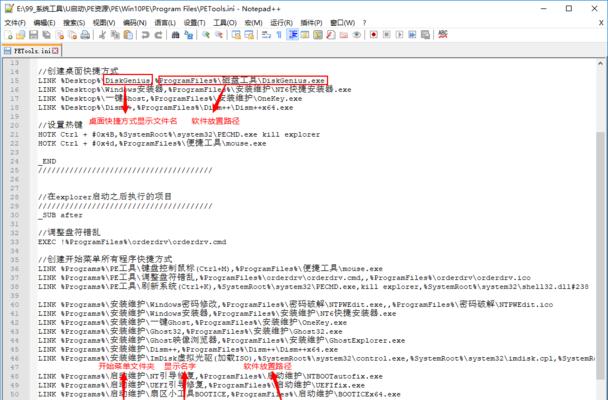Image resolution: width=608 pixels, height=400 pixels.
Task: Toggle Show All Characters pilcrow icon
Action: coord(279,35)
